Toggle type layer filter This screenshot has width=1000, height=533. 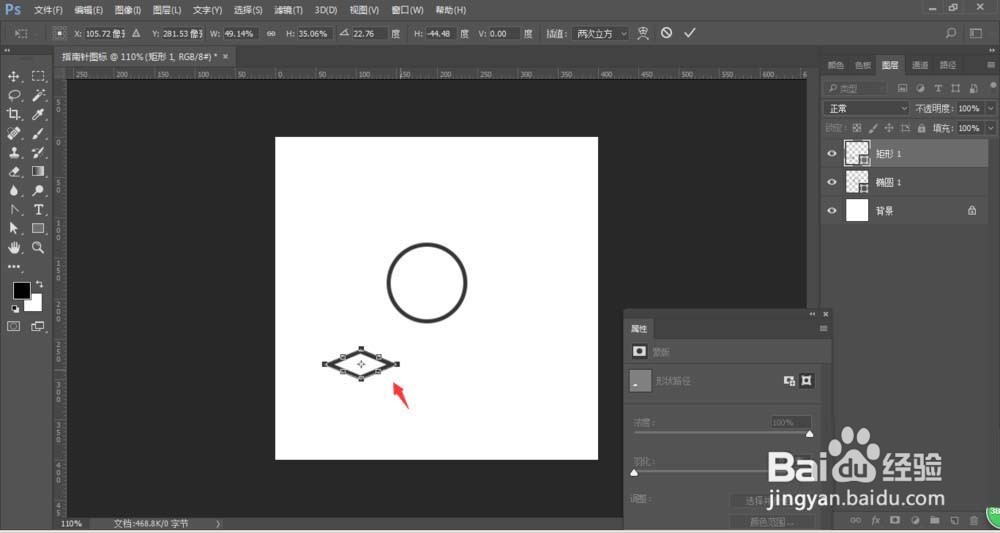point(938,89)
